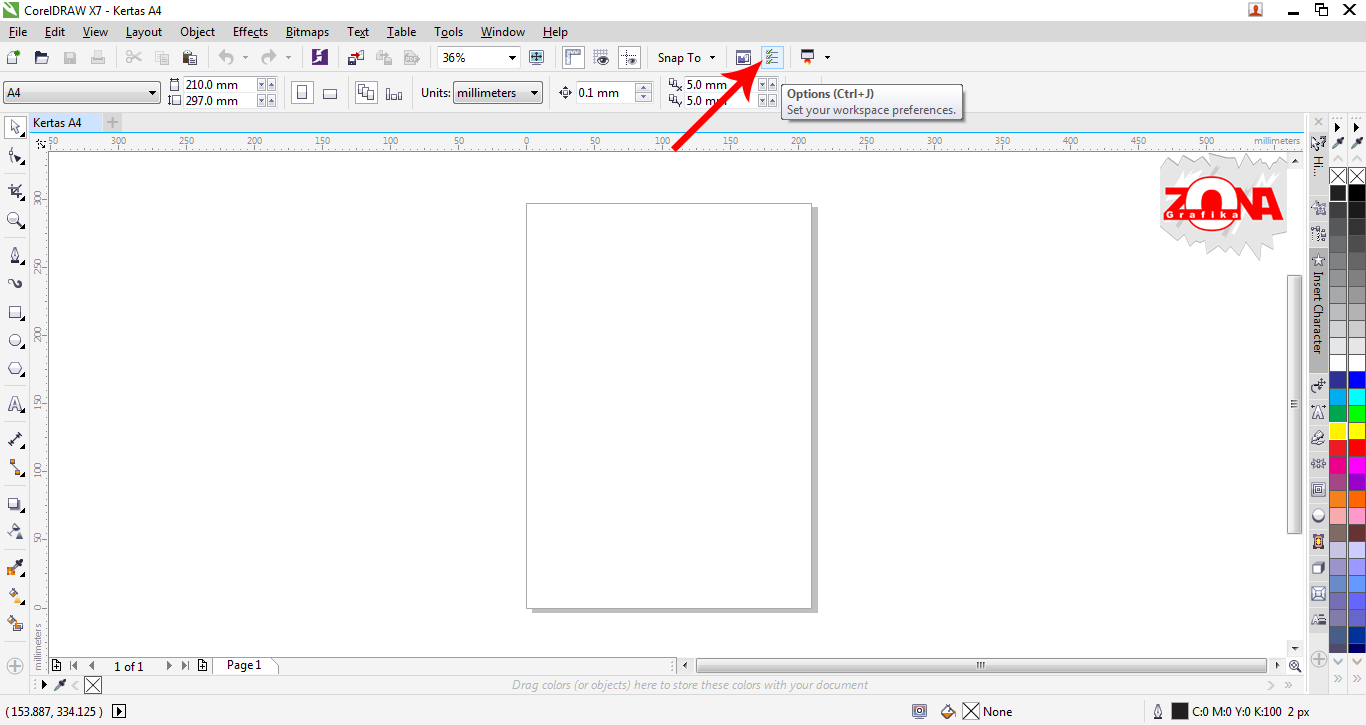The image size is (1366, 725).
Task: Click No Color swatch in document palette
Action: click(x=92, y=685)
